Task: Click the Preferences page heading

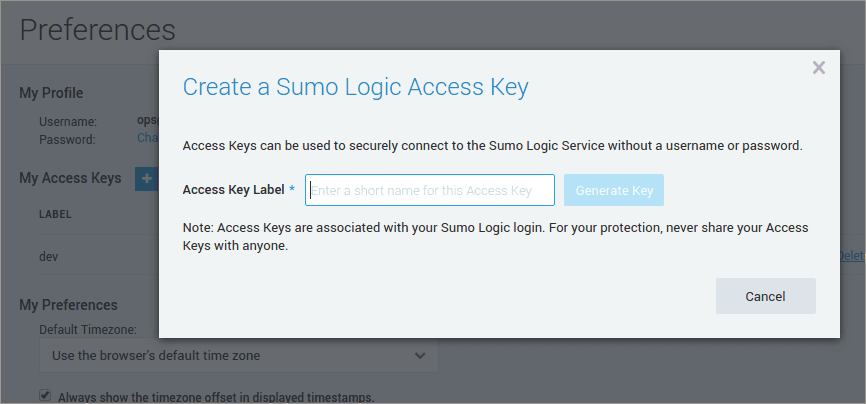Action: [97, 30]
